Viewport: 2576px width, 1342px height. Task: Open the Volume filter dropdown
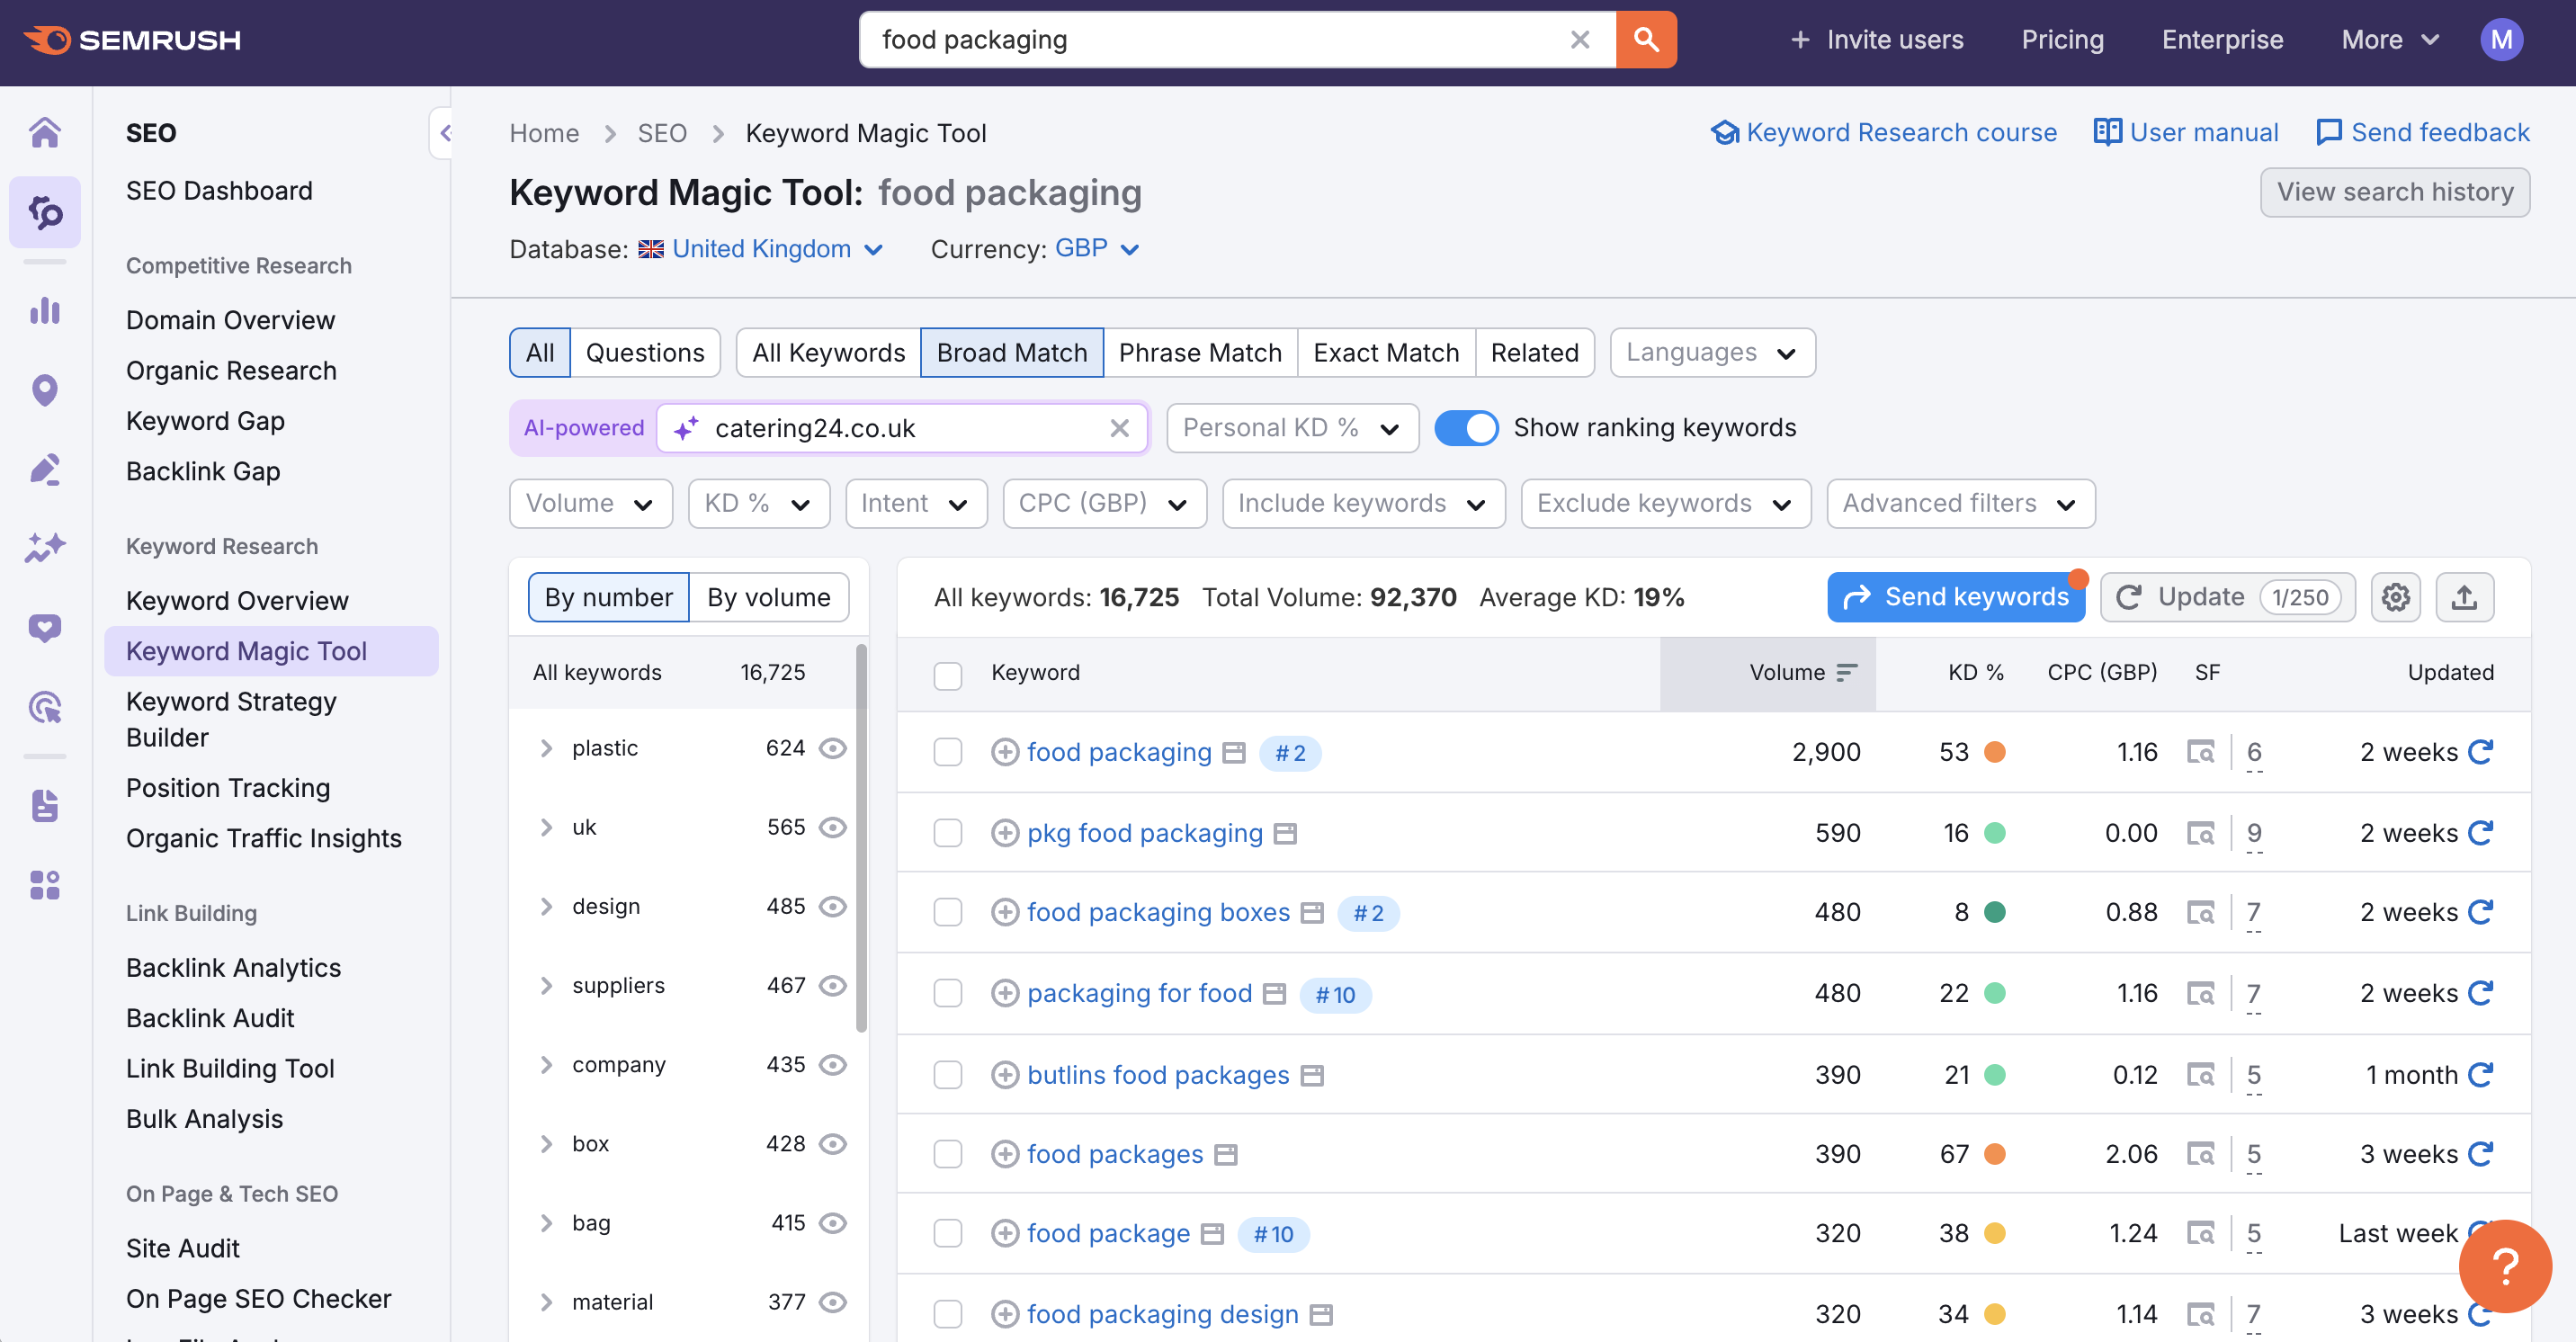coord(590,503)
